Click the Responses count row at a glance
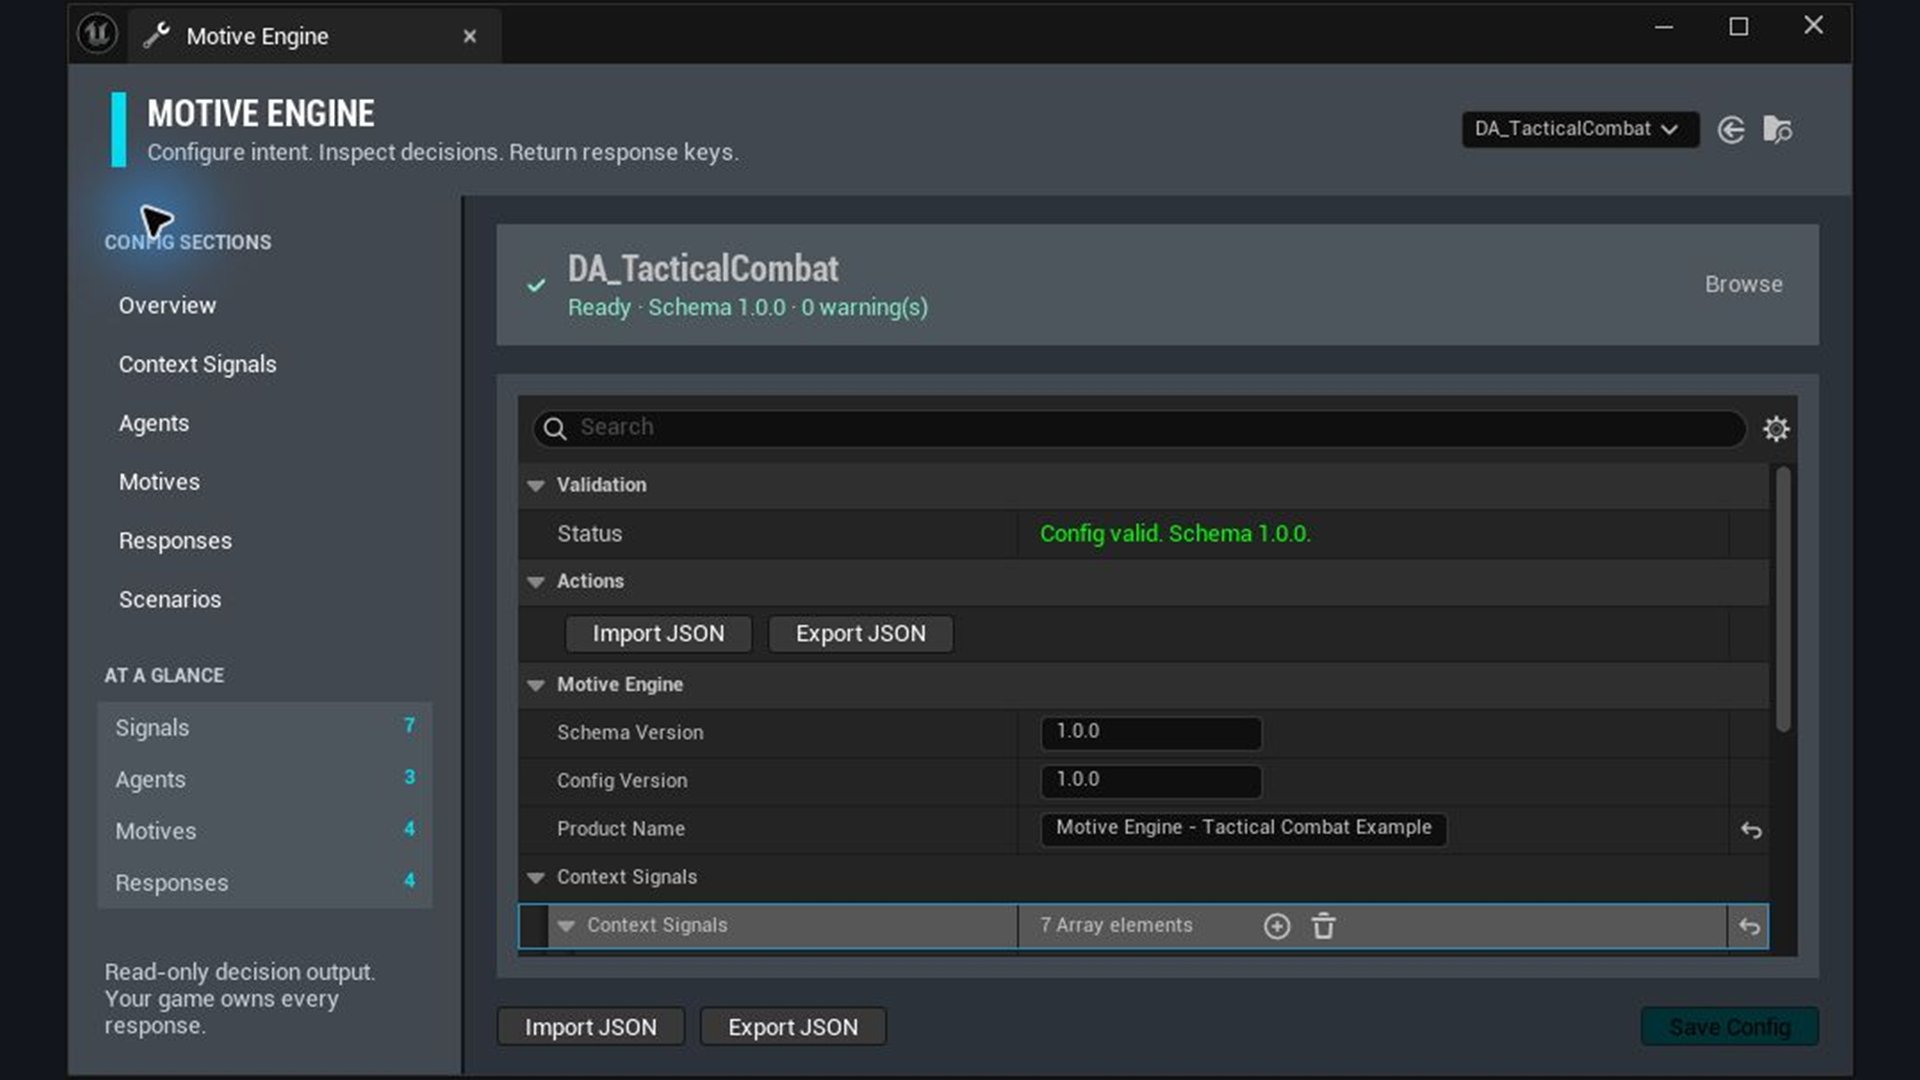This screenshot has width=1920, height=1080. [x=265, y=883]
